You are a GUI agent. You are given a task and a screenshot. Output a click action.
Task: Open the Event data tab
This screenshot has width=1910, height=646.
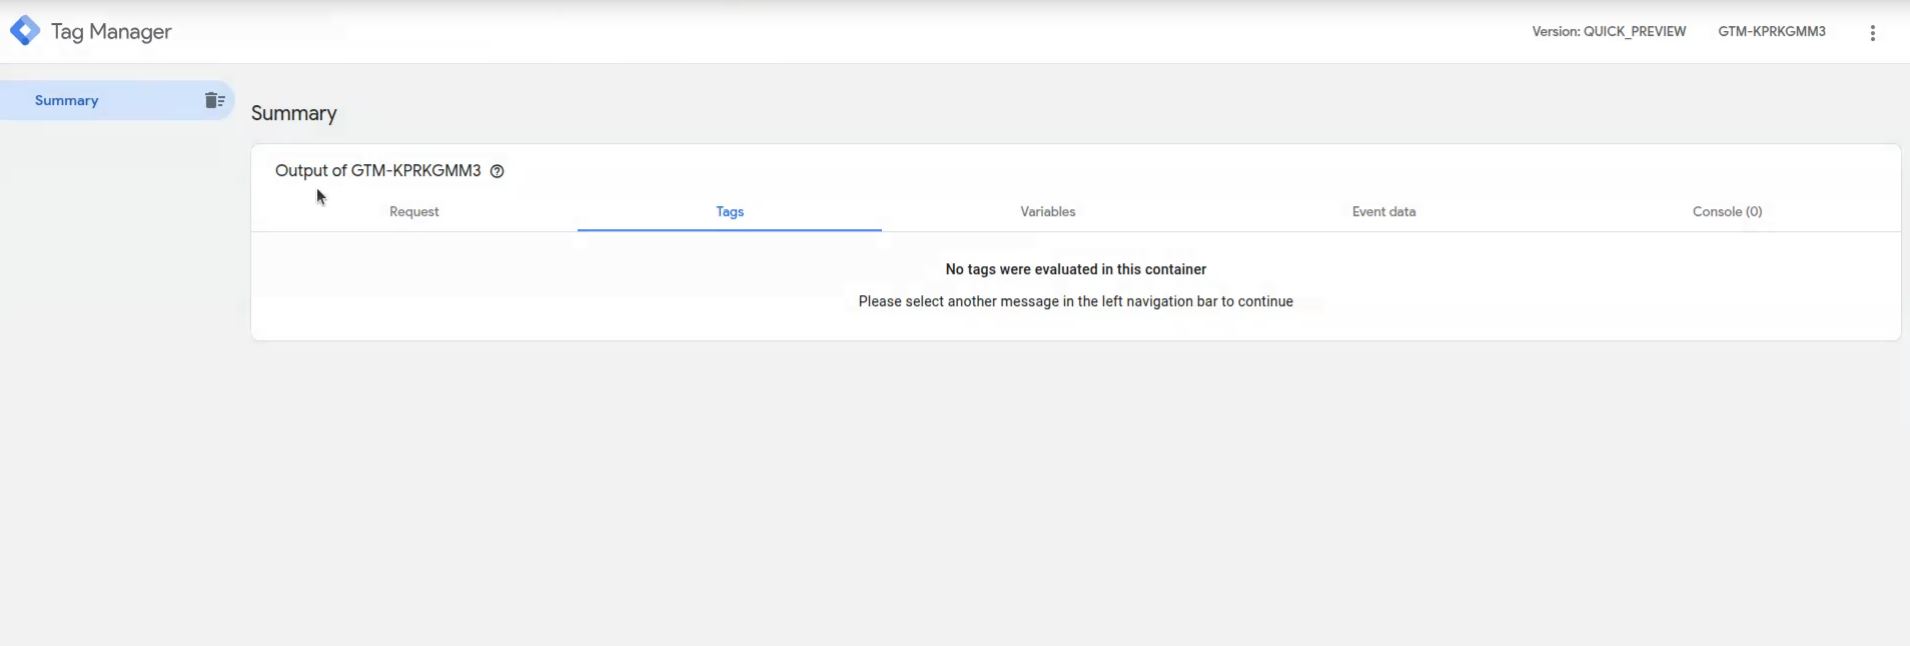click(1384, 211)
